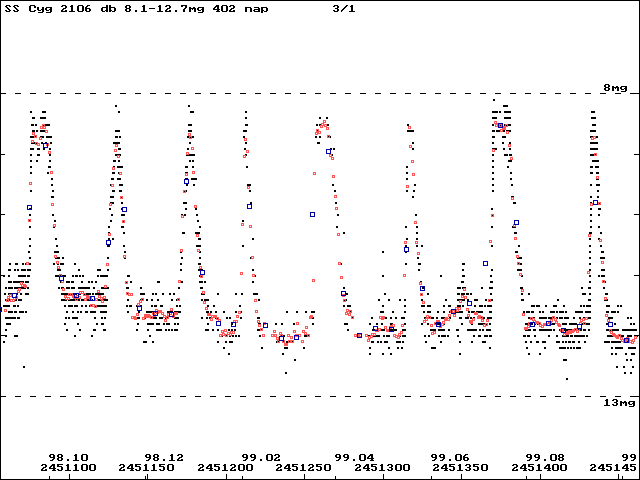Click the "402 nap" label in header
Viewport: 640px width, 480px height.
tap(240, 9)
